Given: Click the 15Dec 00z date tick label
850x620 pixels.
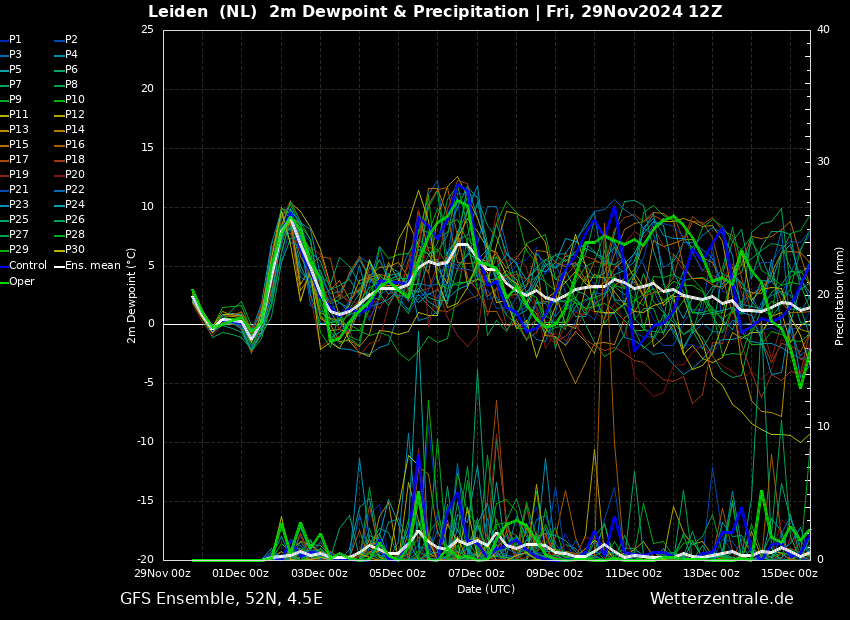Looking at the screenshot, I should point(789,574).
